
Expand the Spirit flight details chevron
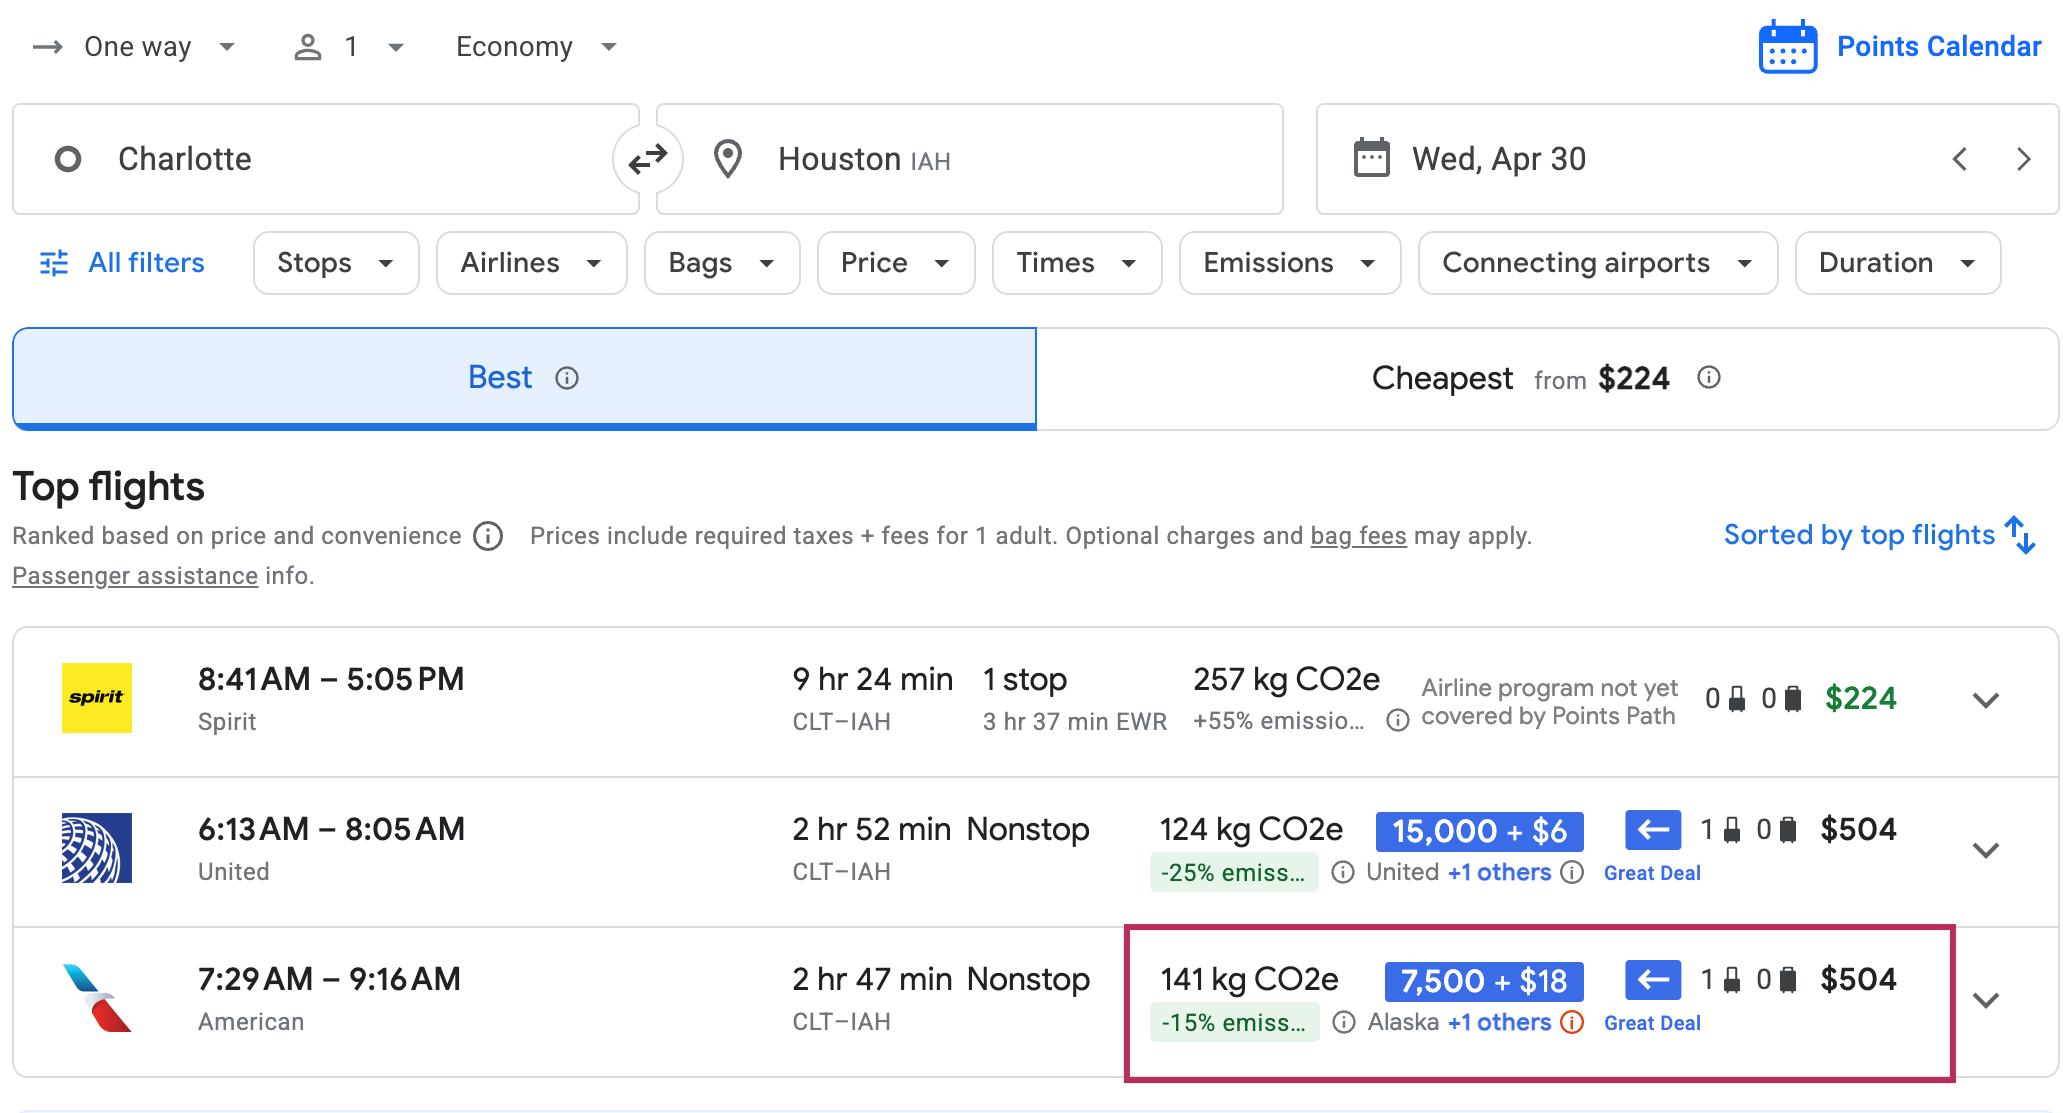[x=1985, y=700]
